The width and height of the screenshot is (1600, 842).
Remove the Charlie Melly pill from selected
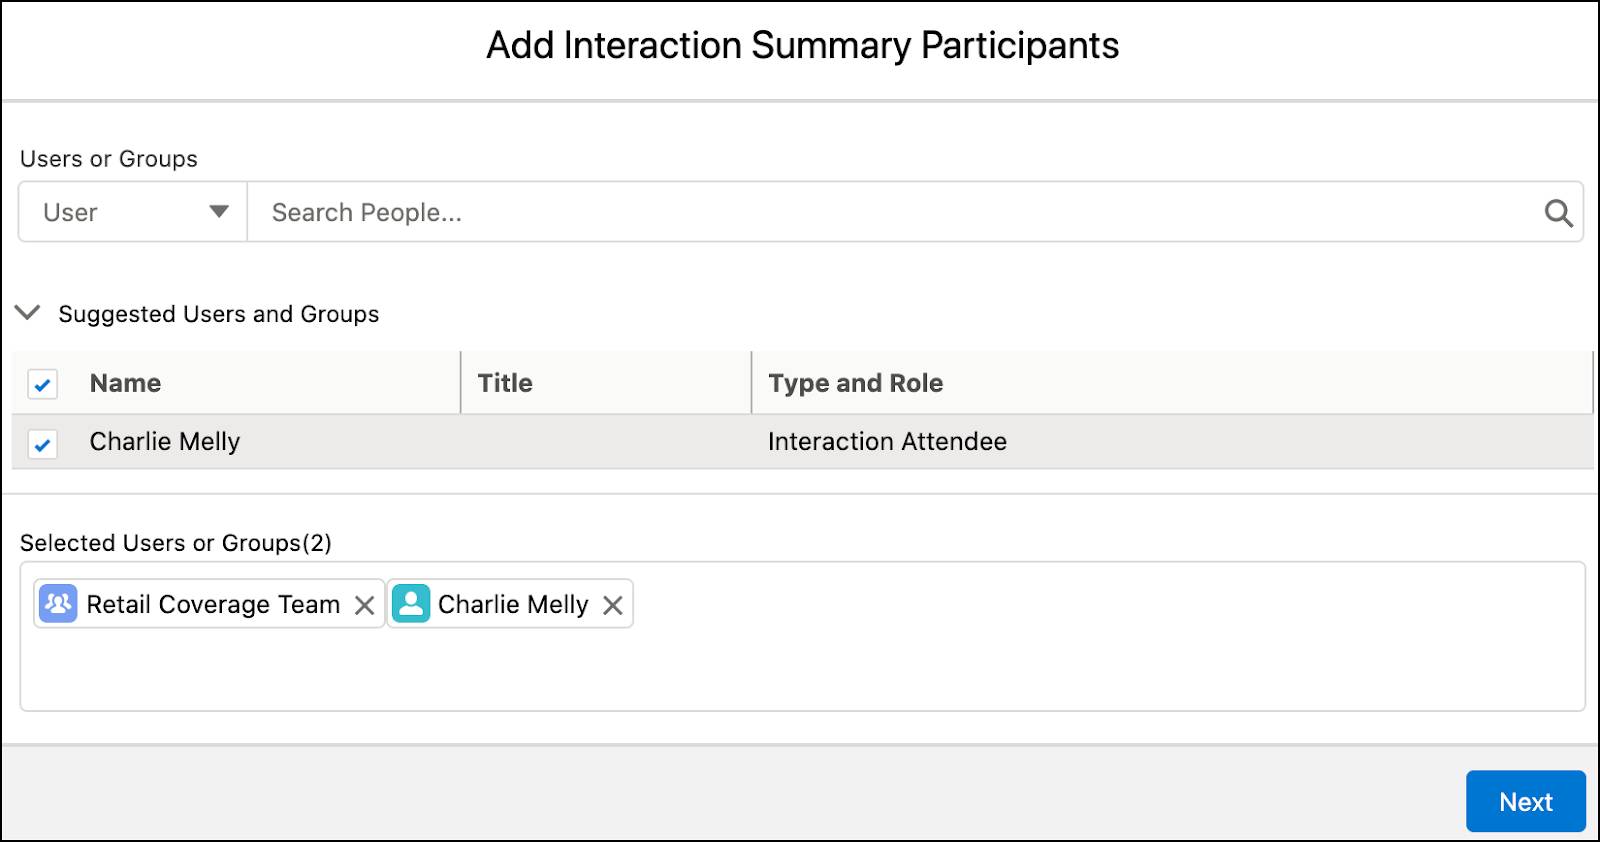[613, 605]
